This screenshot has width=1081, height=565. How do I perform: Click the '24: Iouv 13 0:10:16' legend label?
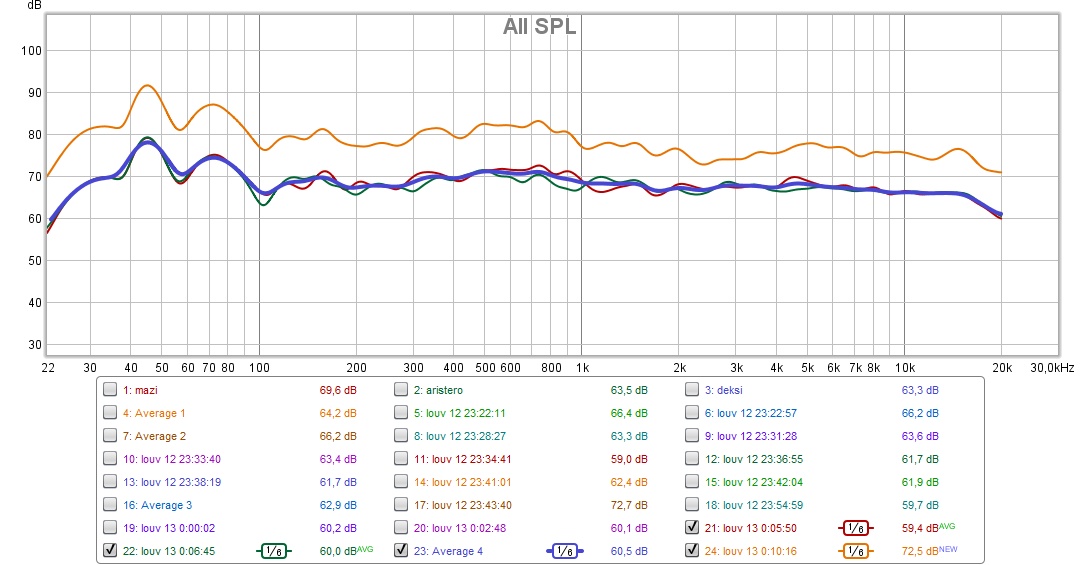point(751,551)
